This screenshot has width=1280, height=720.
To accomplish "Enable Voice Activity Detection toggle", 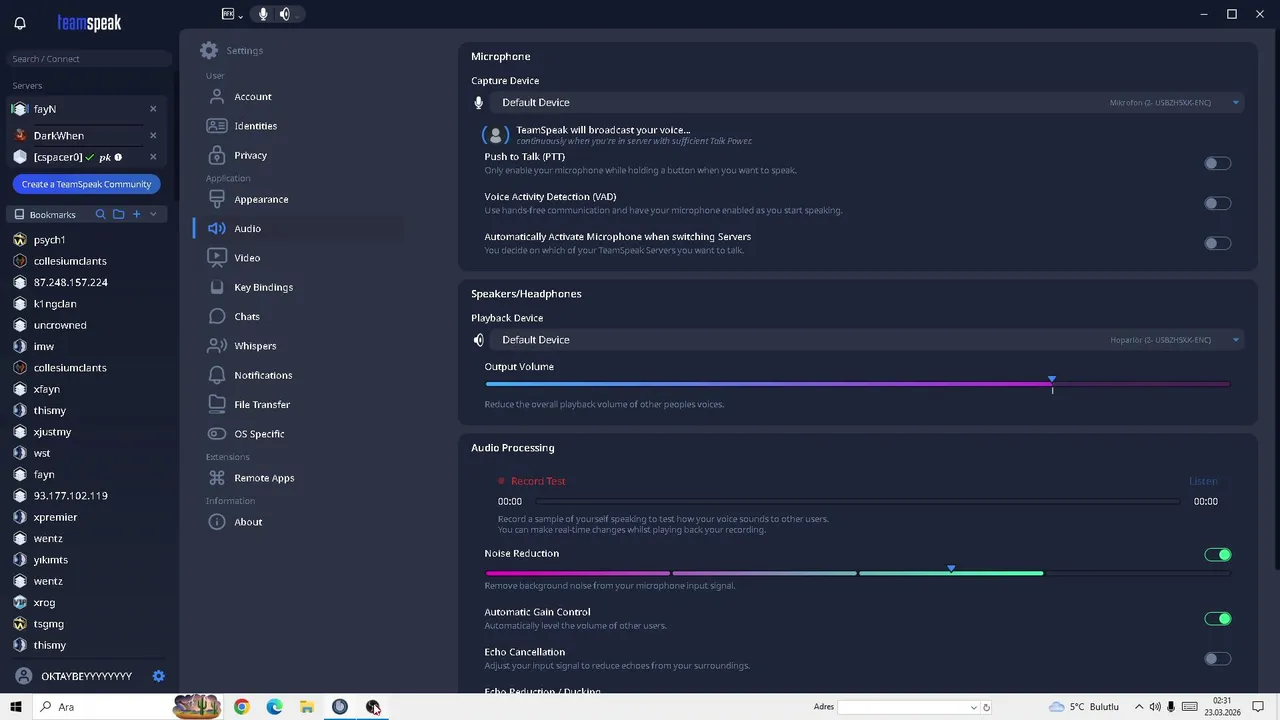I will [x=1217, y=203].
